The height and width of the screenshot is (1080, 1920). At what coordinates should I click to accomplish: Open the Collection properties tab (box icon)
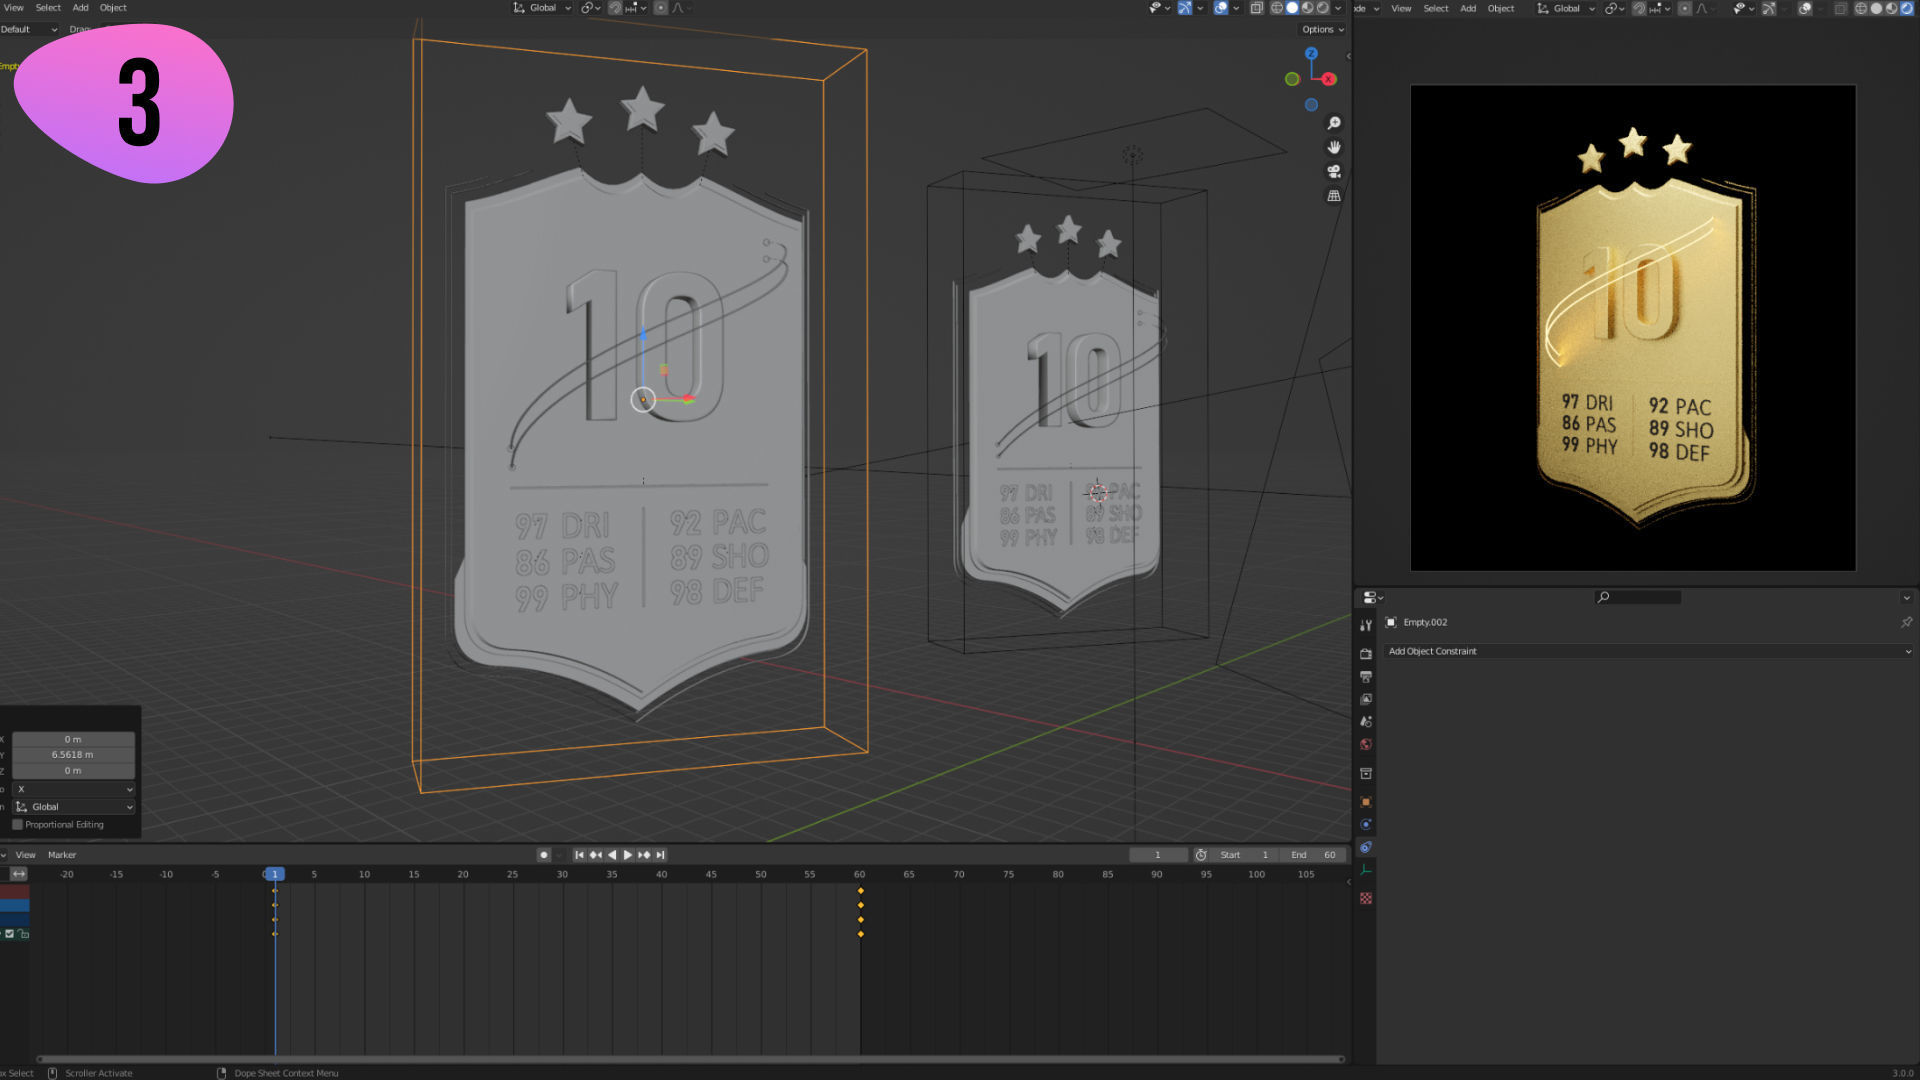[x=1365, y=773]
